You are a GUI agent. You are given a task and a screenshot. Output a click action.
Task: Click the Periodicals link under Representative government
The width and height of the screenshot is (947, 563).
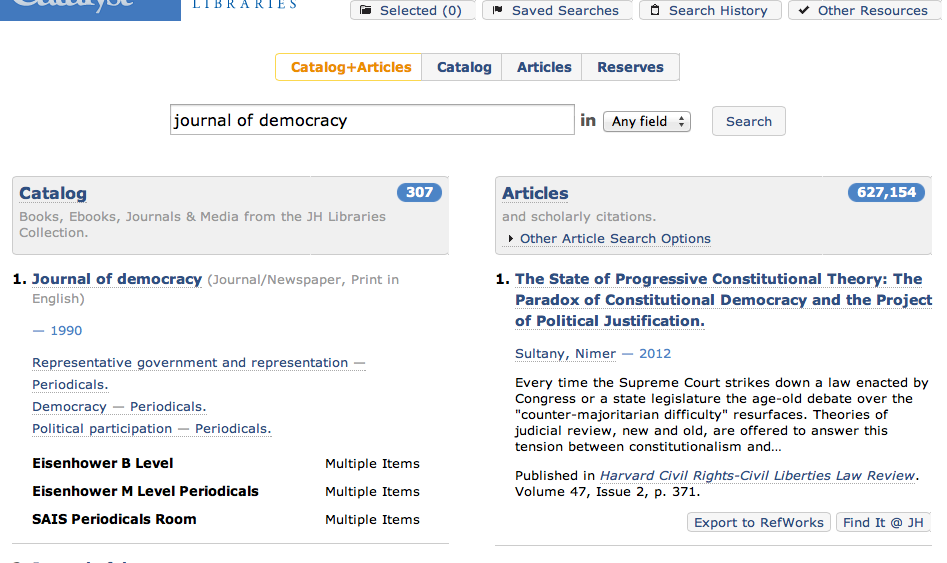[x=70, y=385]
